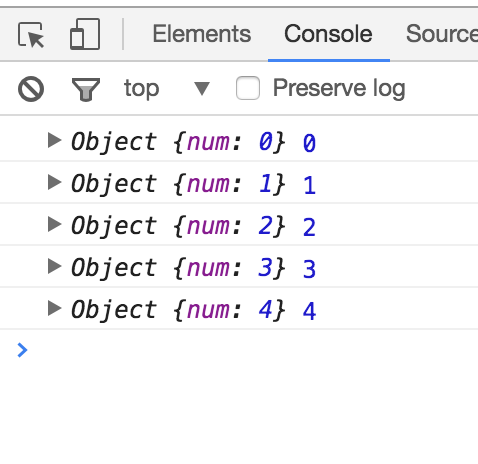478x464 pixels.
Task: Expand the Object {num: 0} entry
Action: click(x=54, y=140)
